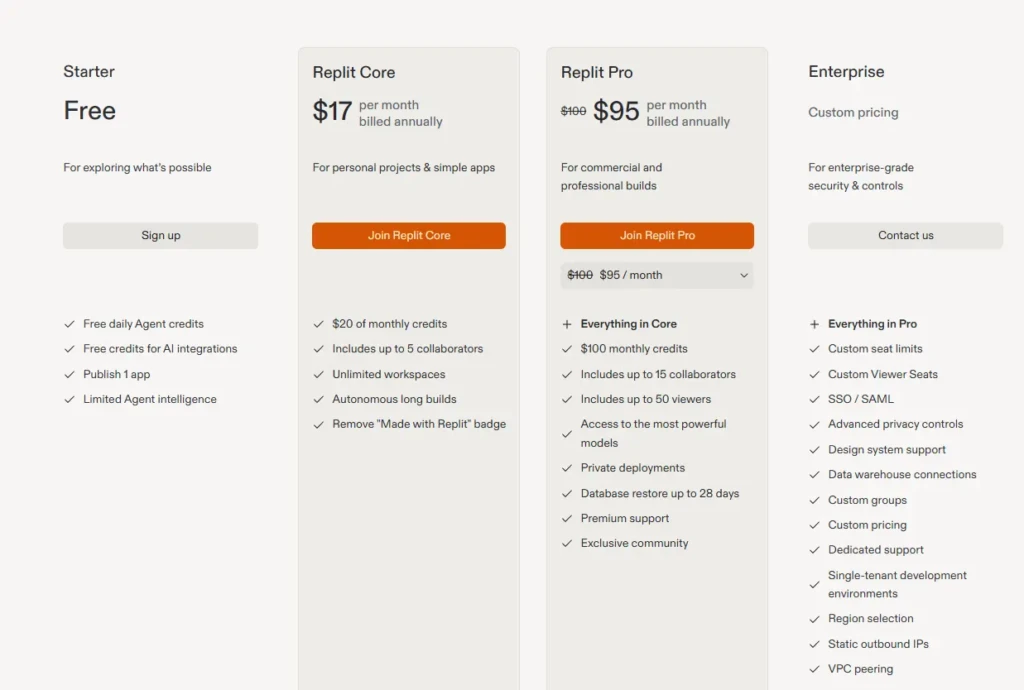Click the Sign up button
Viewport: 1024px width, 690px height.
(x=160, y=235)
